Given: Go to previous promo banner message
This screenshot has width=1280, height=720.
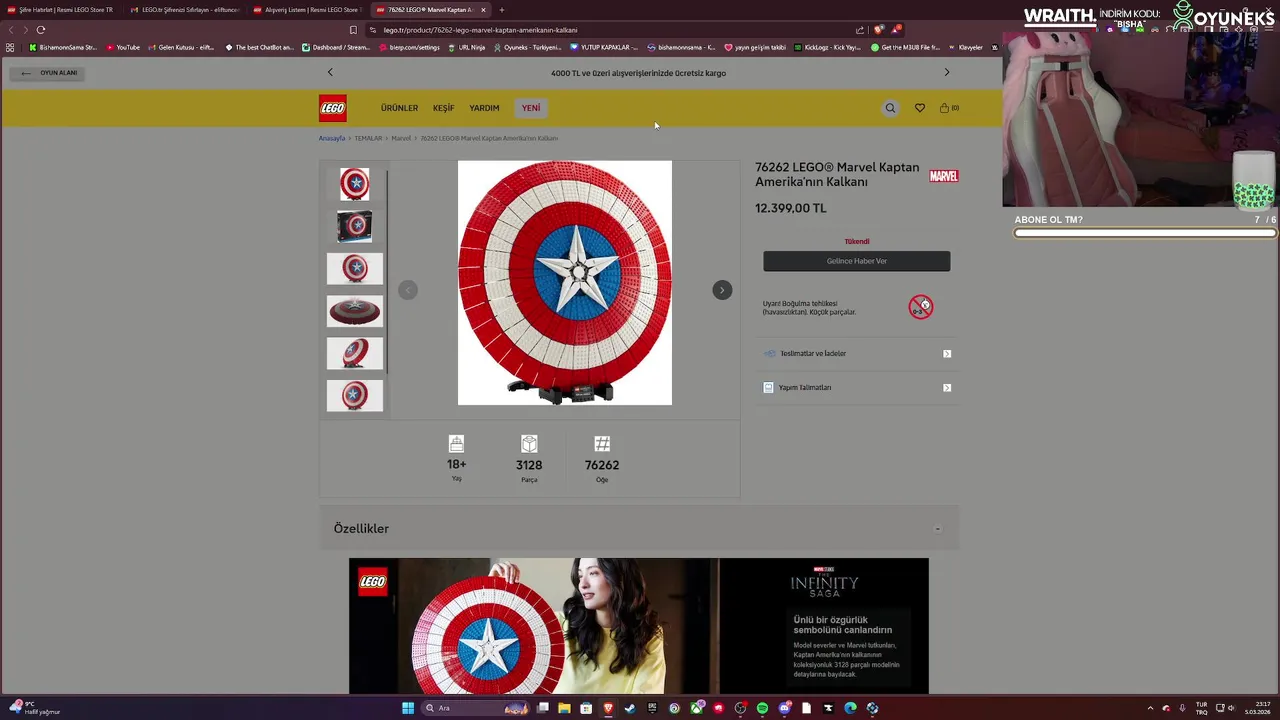Looking at the screenshot, I should [x=330, y=72].
